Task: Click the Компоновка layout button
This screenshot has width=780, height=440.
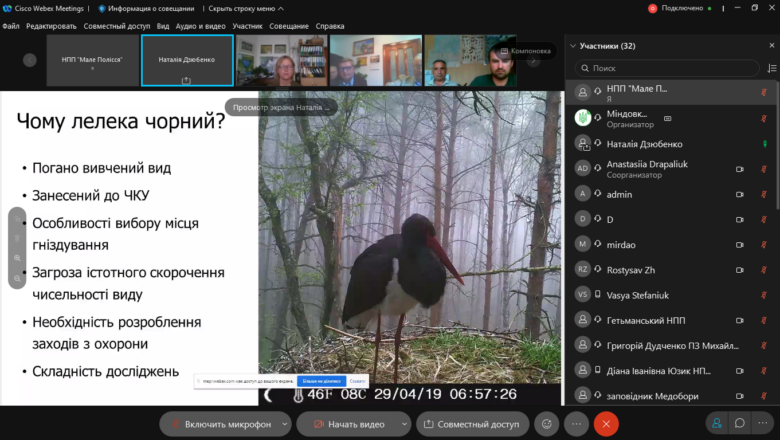Action: pos(525,51)
